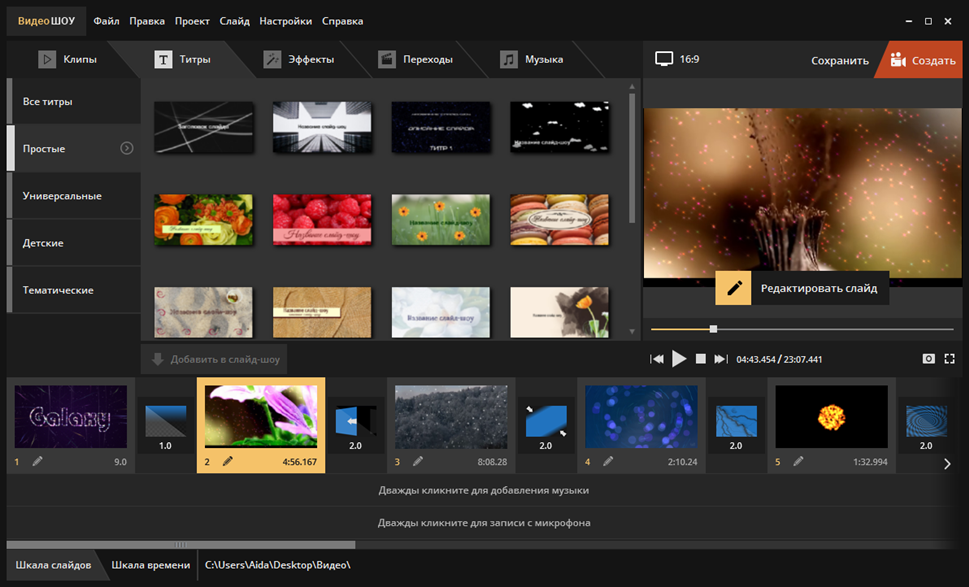The image size is (969, 587).
Task: Click pencil edit icon on slide 1
Action: [x=38, y=461]
